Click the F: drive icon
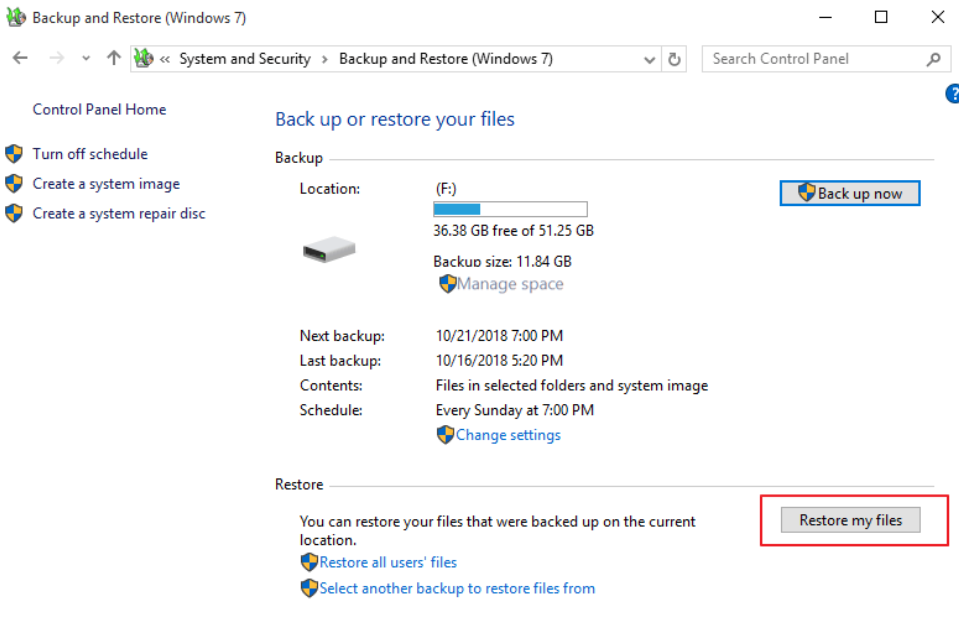 tap(329, 249)
